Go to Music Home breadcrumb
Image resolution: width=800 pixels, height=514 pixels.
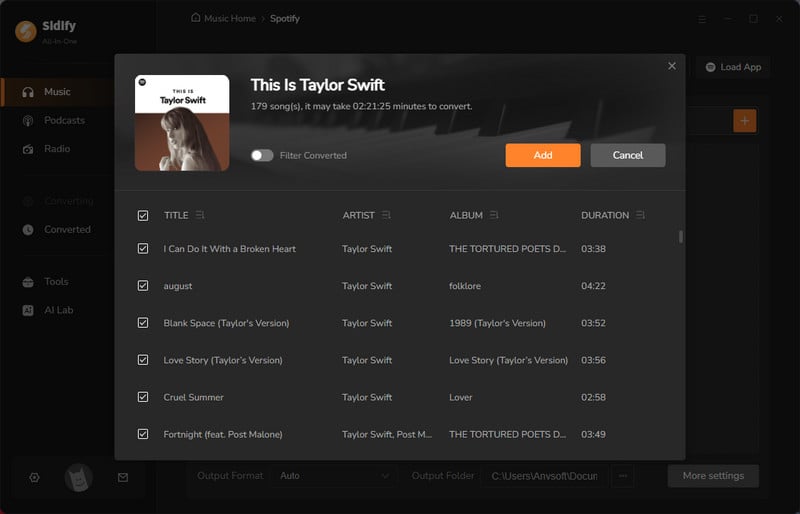[230, 18]
